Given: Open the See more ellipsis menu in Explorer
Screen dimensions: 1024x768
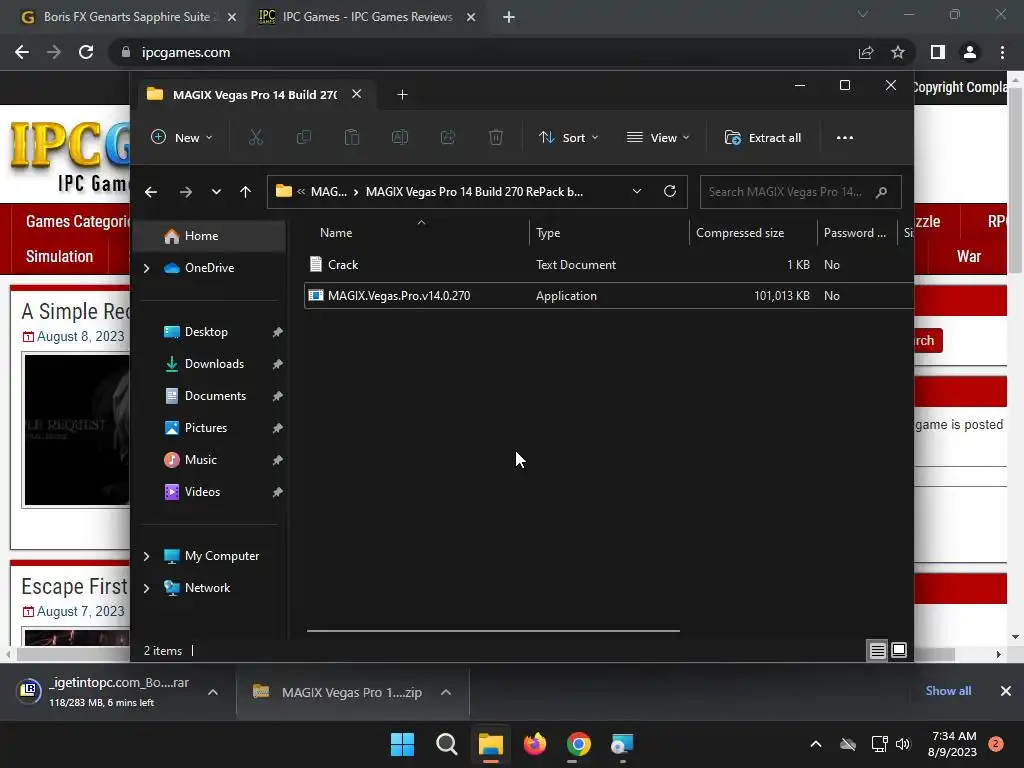Looking at the screenshot, I should pyautogui.click(x=844, y=138).
